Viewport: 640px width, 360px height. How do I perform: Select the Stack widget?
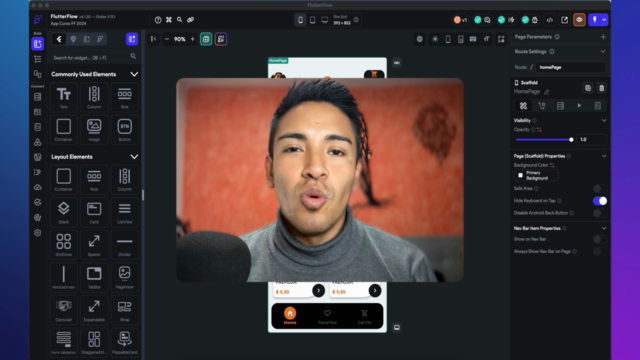[x=64, y=212]
